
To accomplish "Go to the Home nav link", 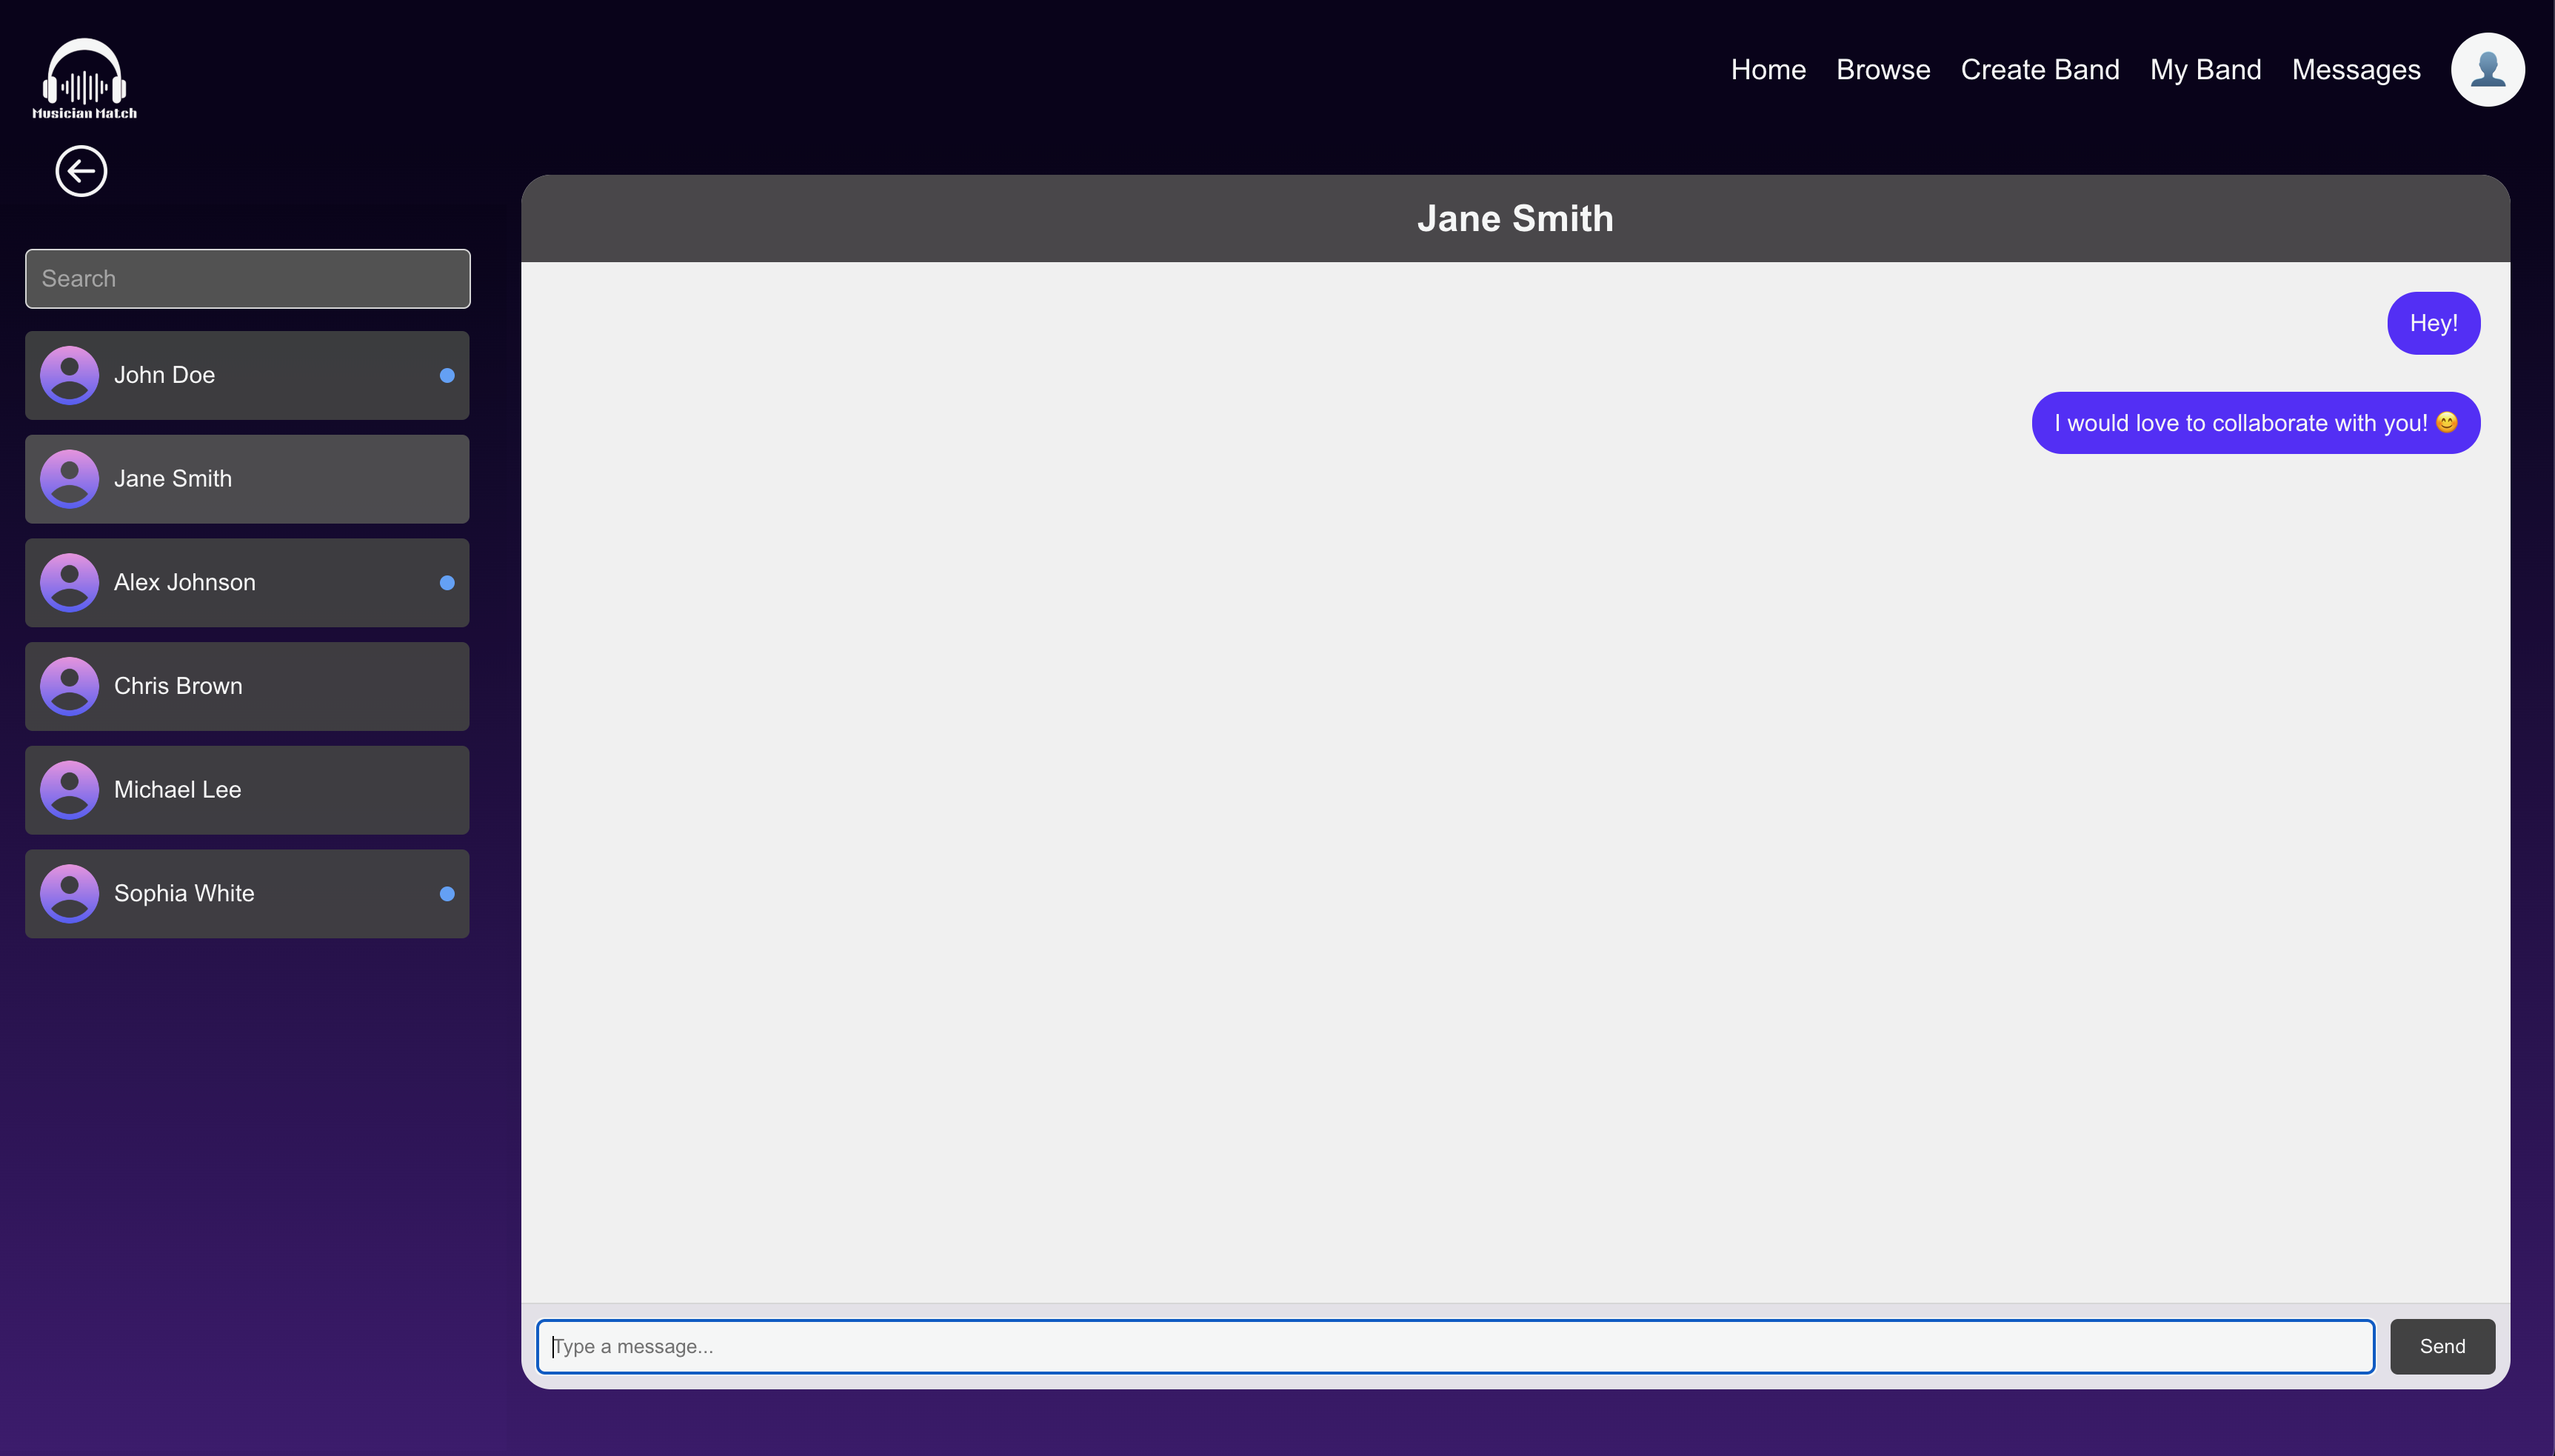I will [x=1768, y=70].
